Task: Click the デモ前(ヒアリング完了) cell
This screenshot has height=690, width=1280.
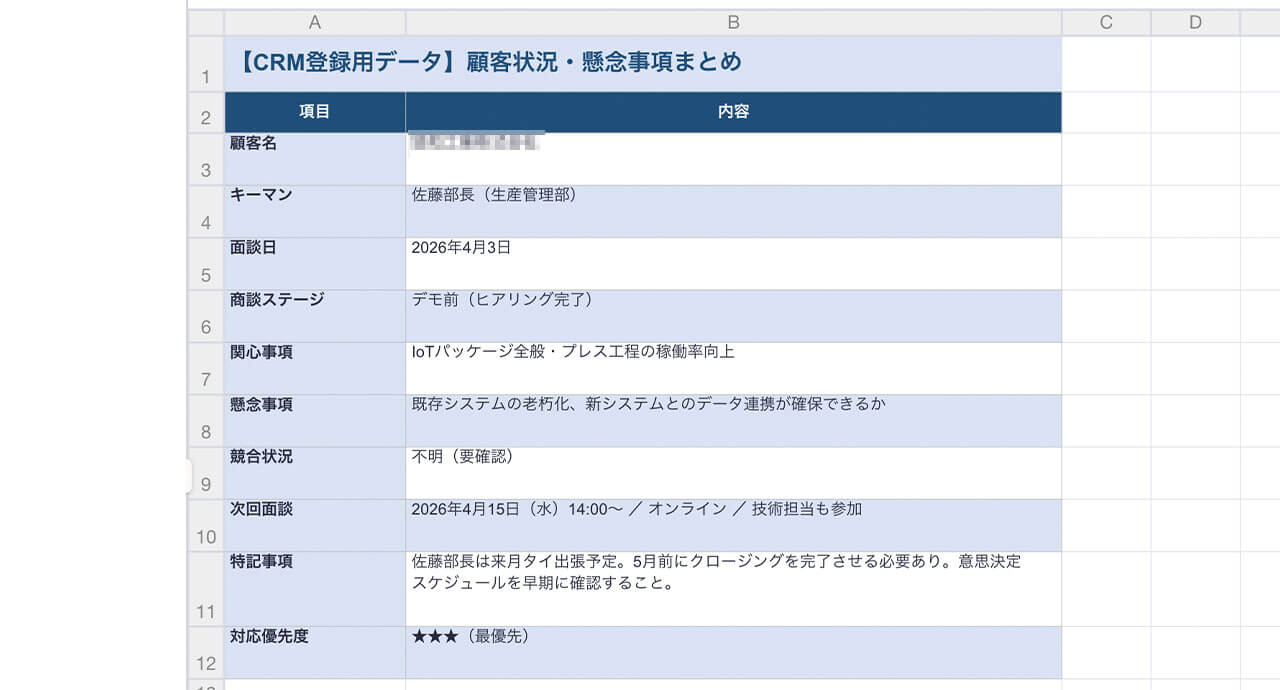Action: click(x=733, y=315)
